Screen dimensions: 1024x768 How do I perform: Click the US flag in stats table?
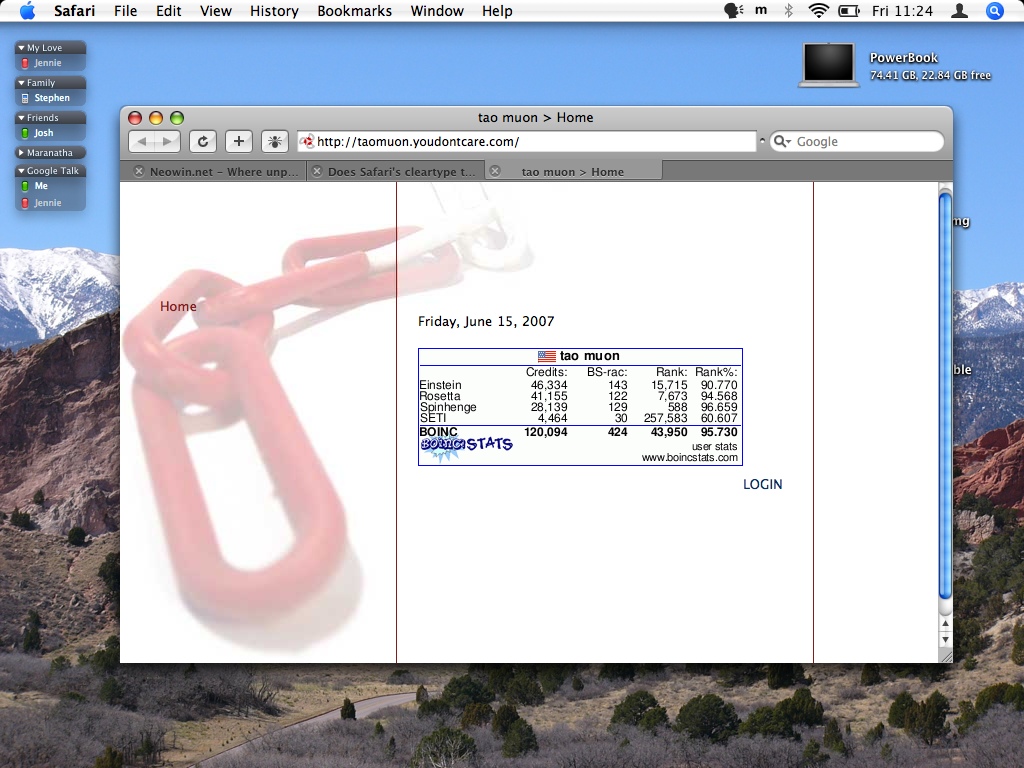click(x=547, y=356)
